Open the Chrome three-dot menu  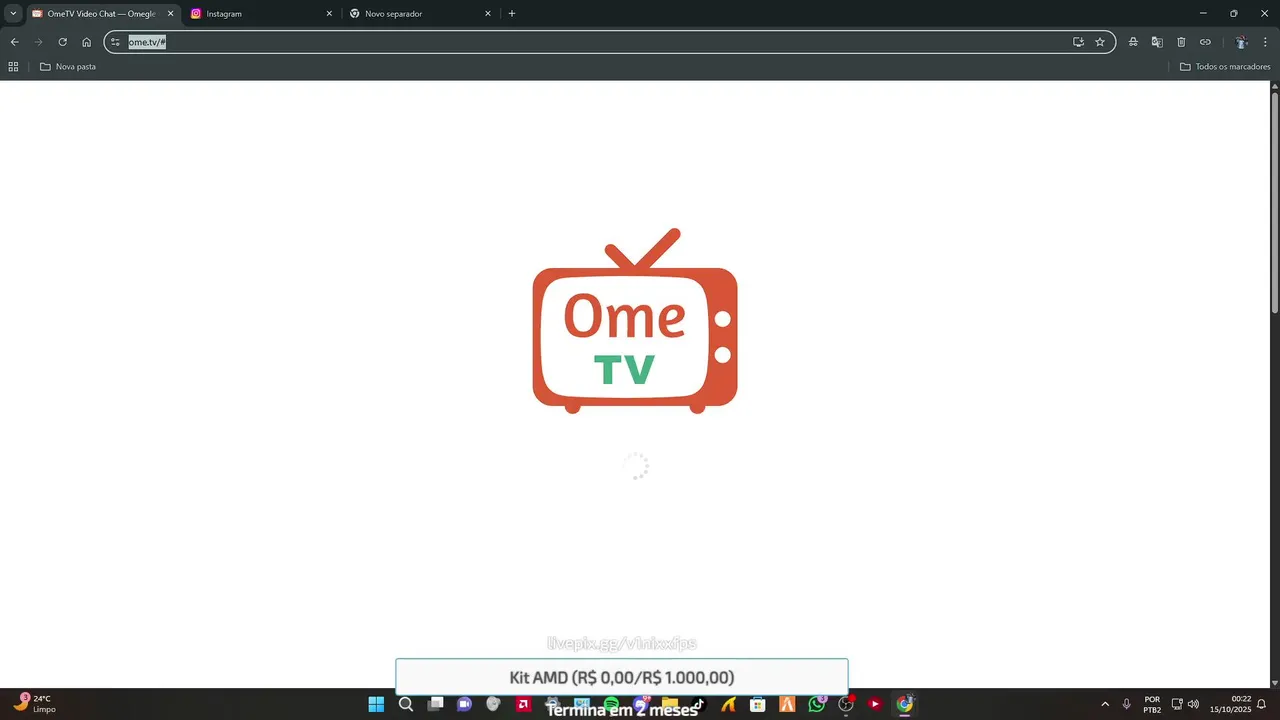[x=1266, y=42]
